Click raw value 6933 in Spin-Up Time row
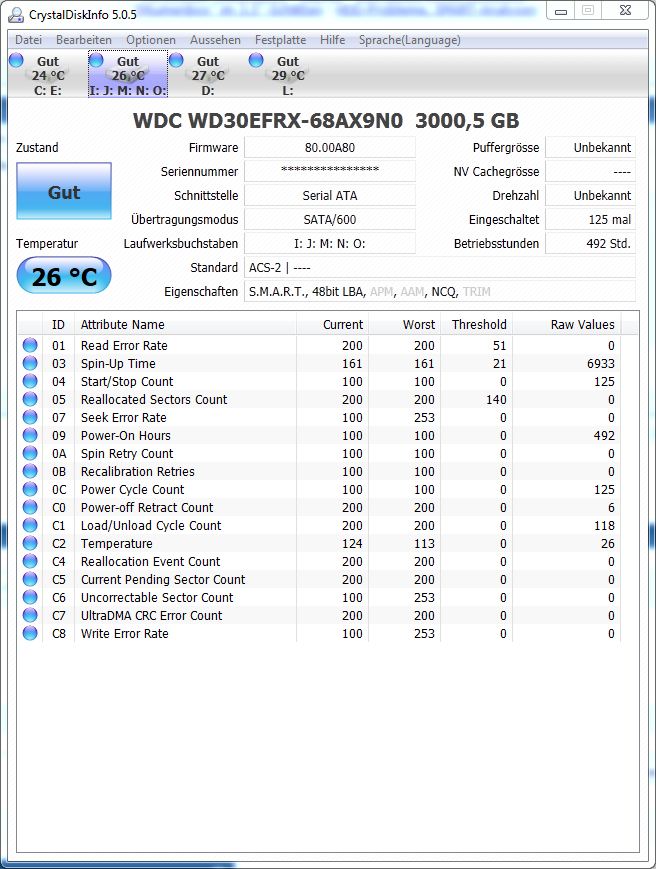 point(601,364)
